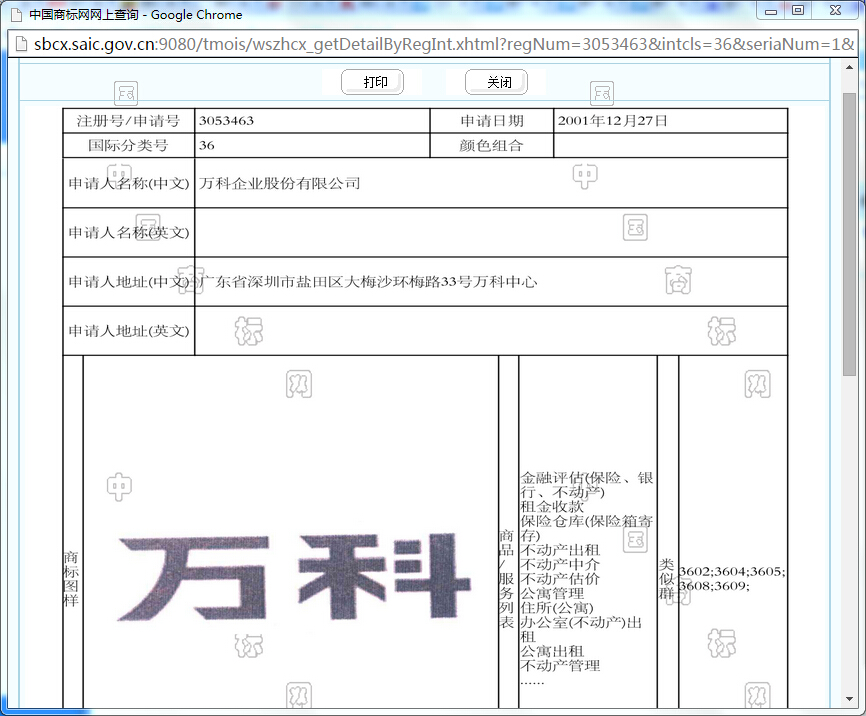Image resolution: width=866 pixels, height=716 pixels.
Task: Click the 类似群 vertical label
Action: (667, 579)
